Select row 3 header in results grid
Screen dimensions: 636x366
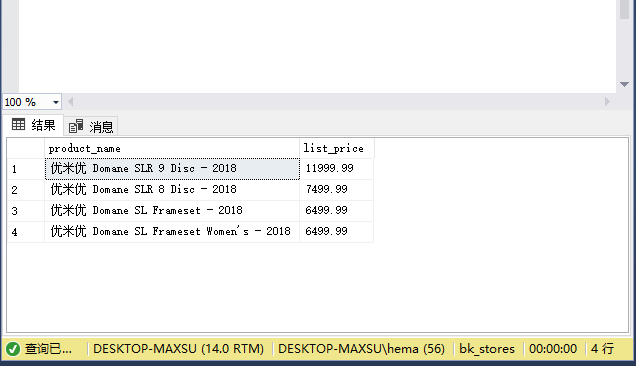click(26, 211)
